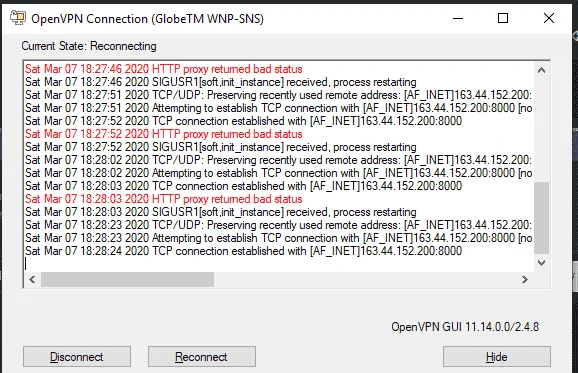This screenshot has height=373, width=578.
Task: Click log line 18:27:51 TCP/UDP Preserving address
Action: (x=278, y=95)
